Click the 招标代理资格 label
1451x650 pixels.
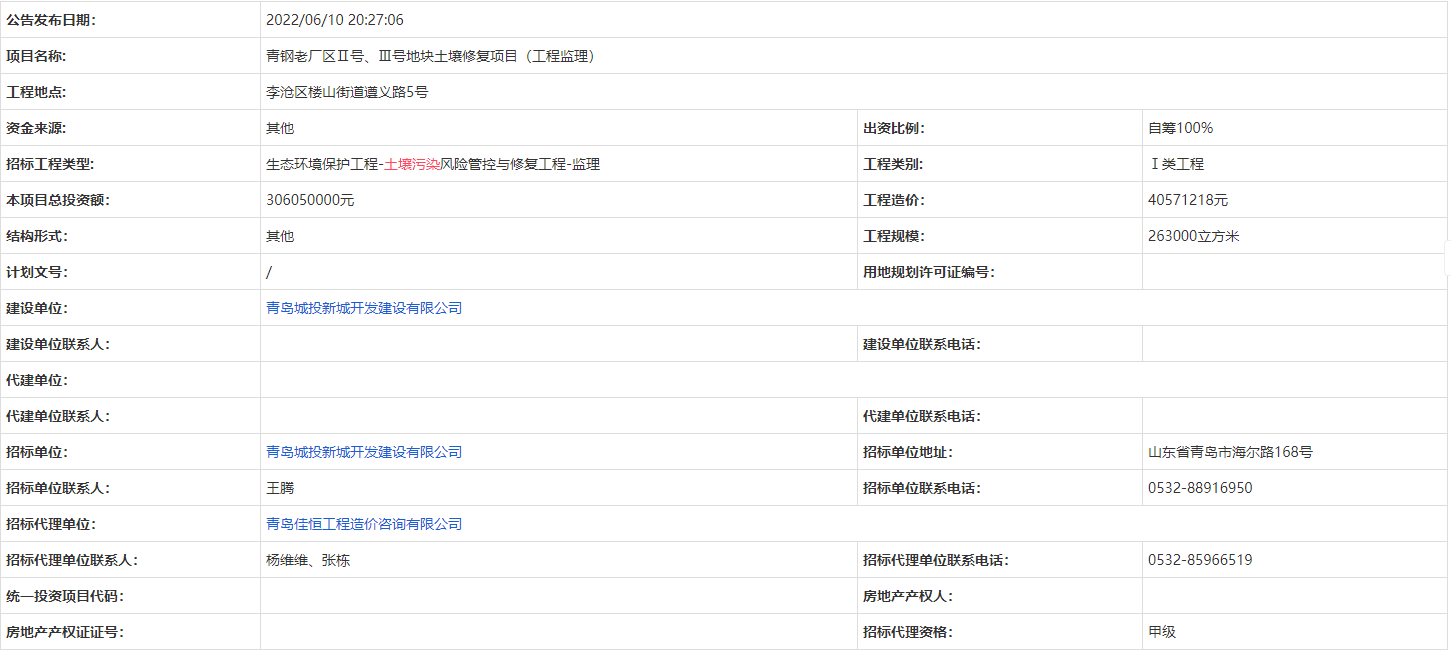[x=908, y=632]
